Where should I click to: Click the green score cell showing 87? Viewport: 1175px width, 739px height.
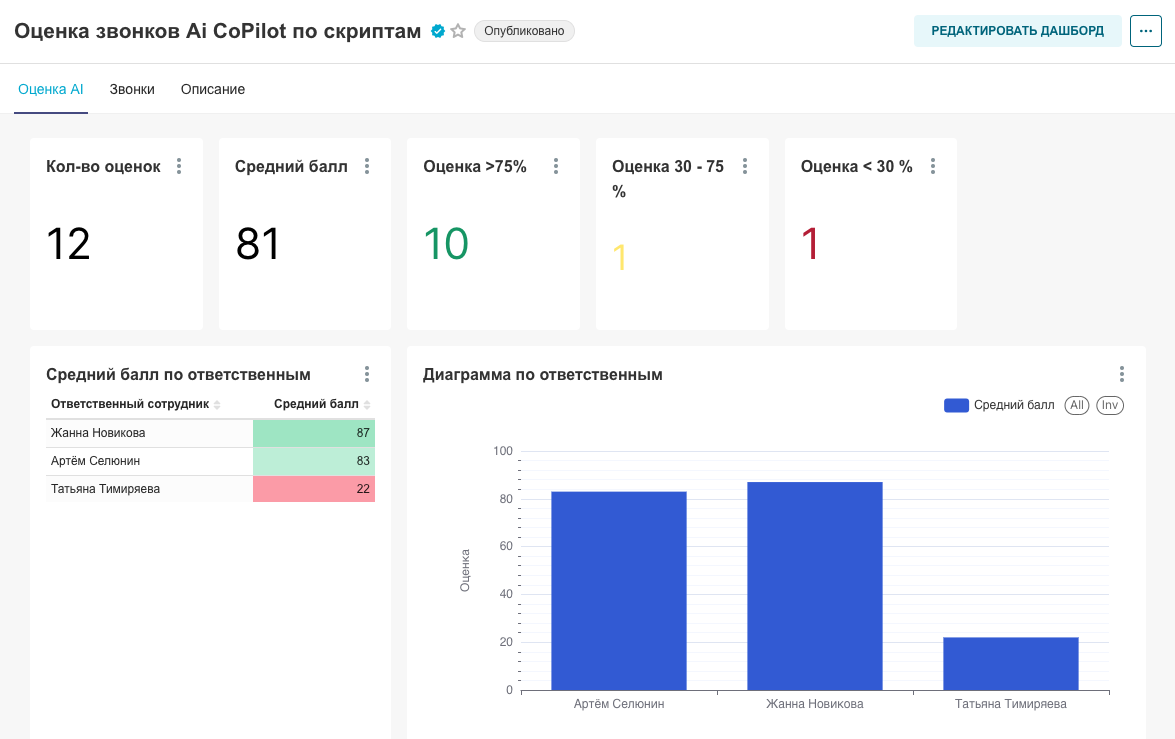(x=314, y=432)
